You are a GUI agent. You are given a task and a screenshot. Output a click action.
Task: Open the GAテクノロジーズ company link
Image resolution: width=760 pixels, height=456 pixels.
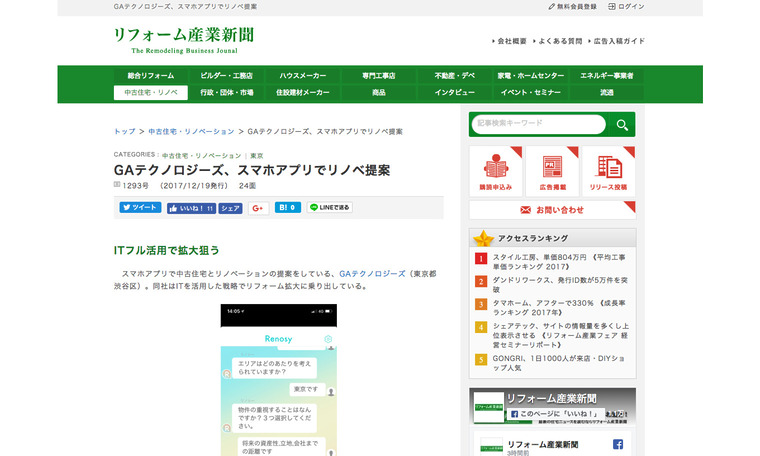click(x=372, y=273)
